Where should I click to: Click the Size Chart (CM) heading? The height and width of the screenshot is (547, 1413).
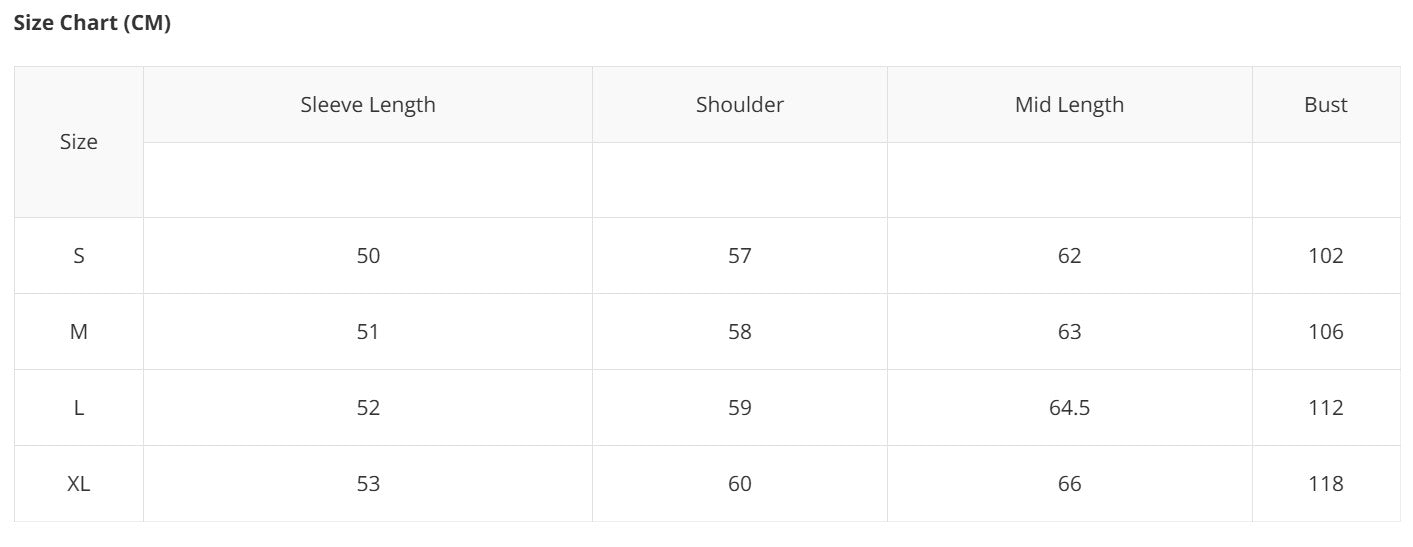(92, 24)
